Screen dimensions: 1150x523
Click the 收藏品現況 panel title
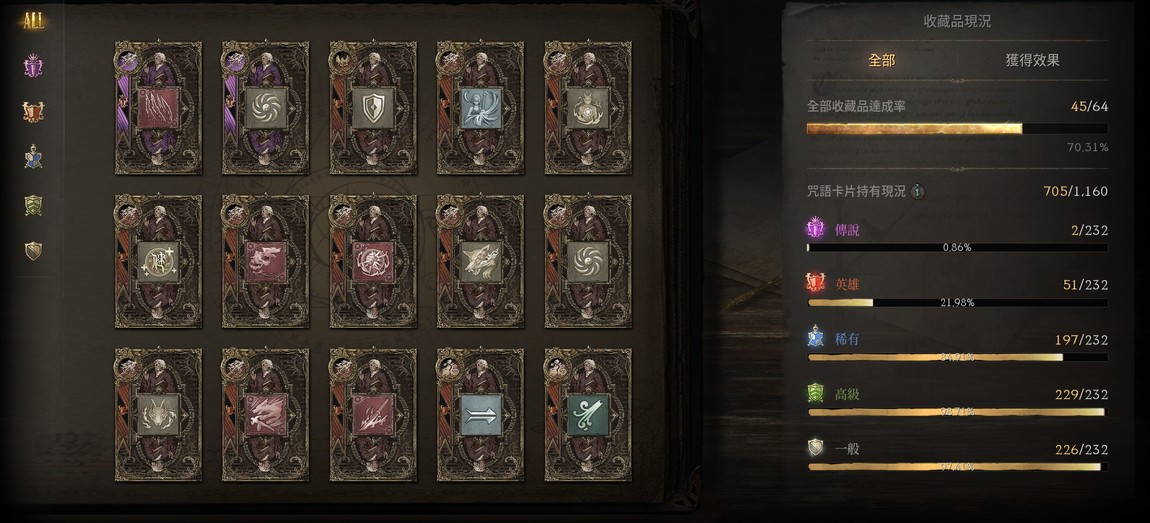(957, 21)
